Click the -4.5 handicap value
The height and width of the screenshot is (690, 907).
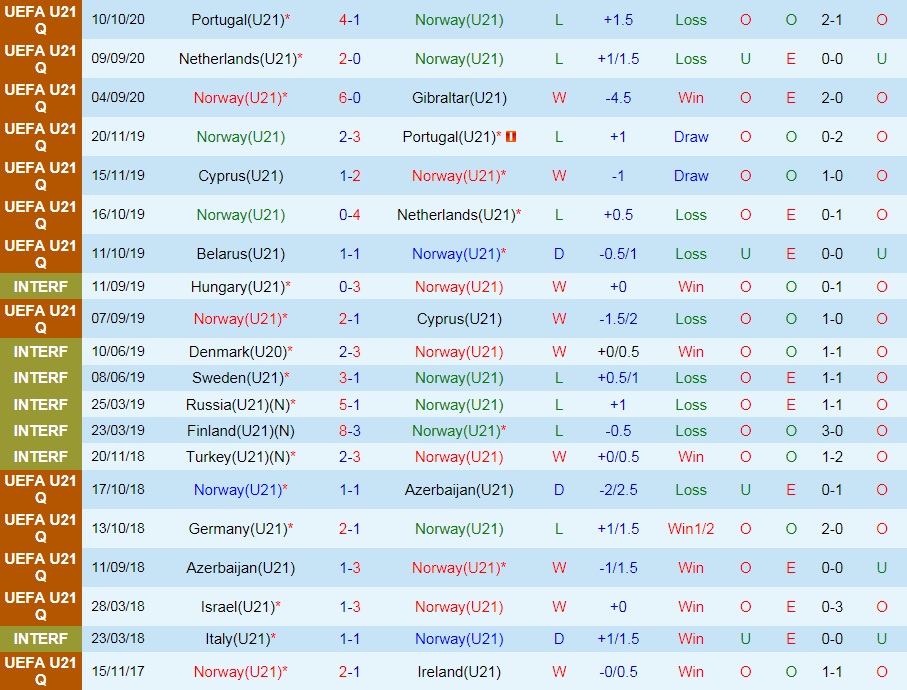pos(618,98)
